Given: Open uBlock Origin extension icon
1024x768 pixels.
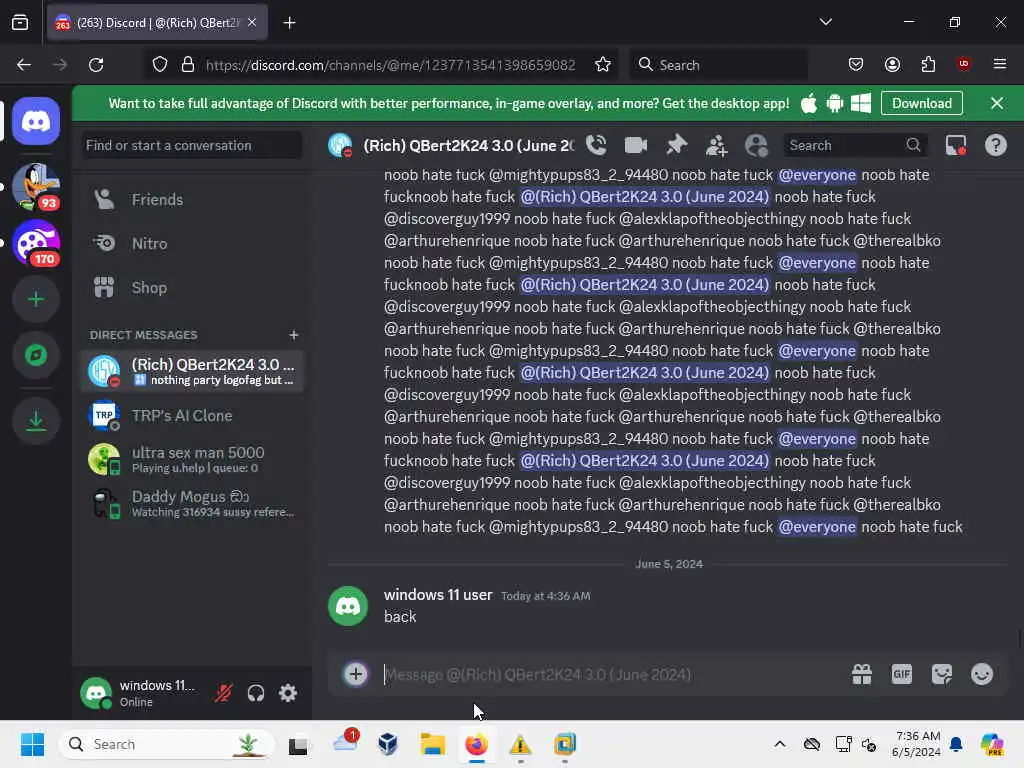Looking at the screenshot, I should pyautogui.click(x=963, y=64).
